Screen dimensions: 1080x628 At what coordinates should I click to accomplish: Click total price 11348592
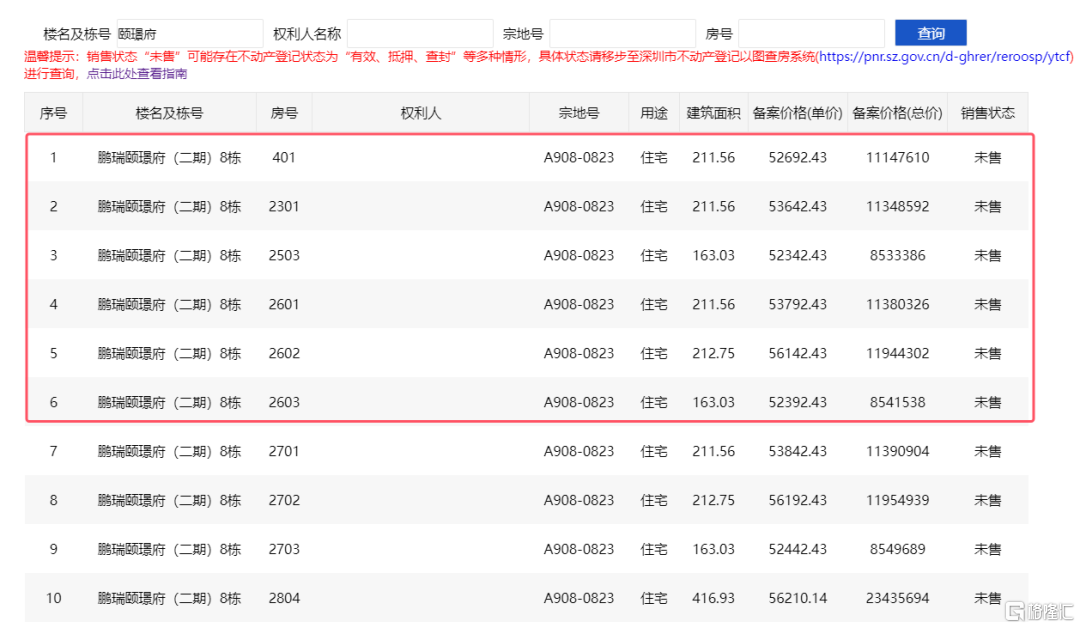897,207
